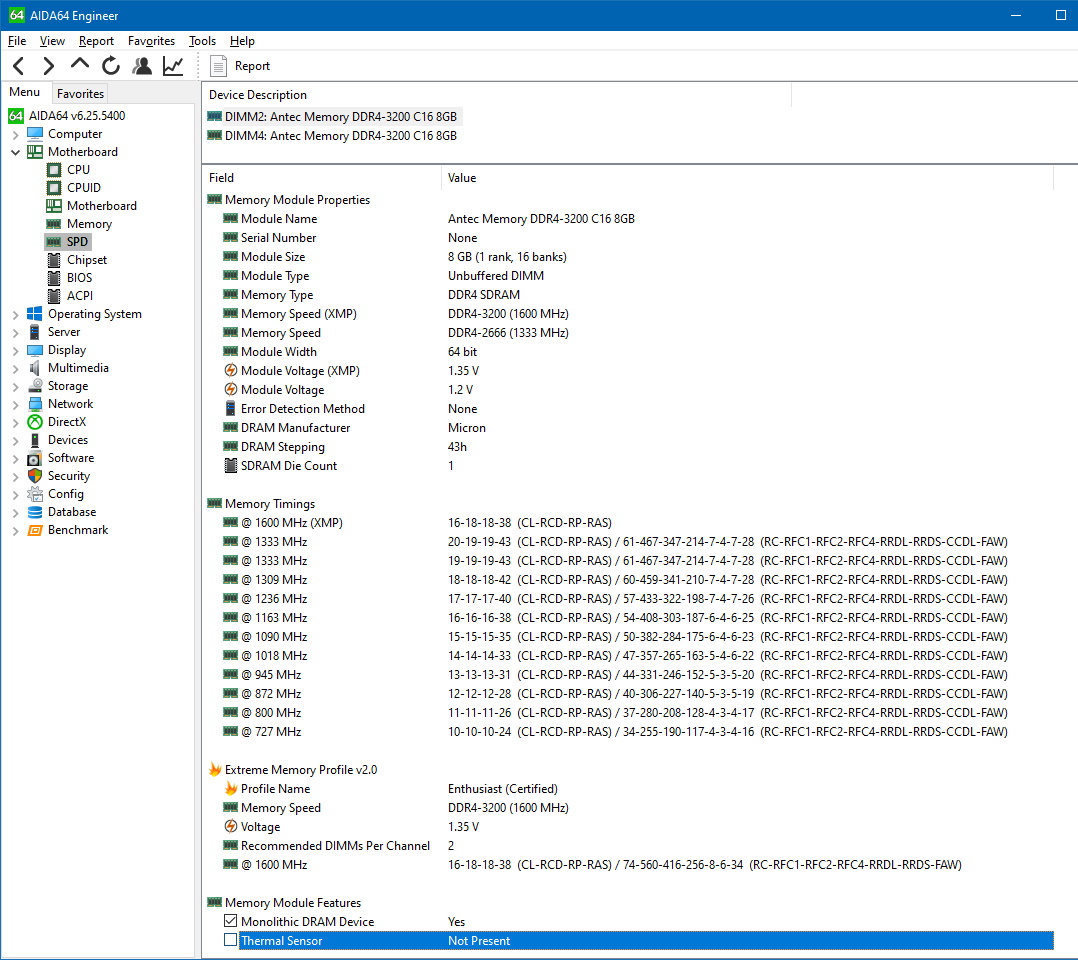The height and width of the screenshot is (960, 1078).
Task: Click the Report page icon in toolbar
Action: pos(218,66)
